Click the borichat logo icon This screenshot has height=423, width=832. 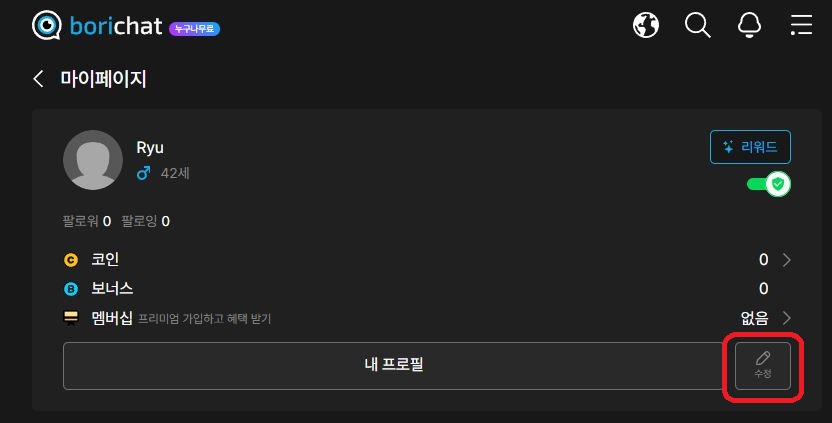47,25
